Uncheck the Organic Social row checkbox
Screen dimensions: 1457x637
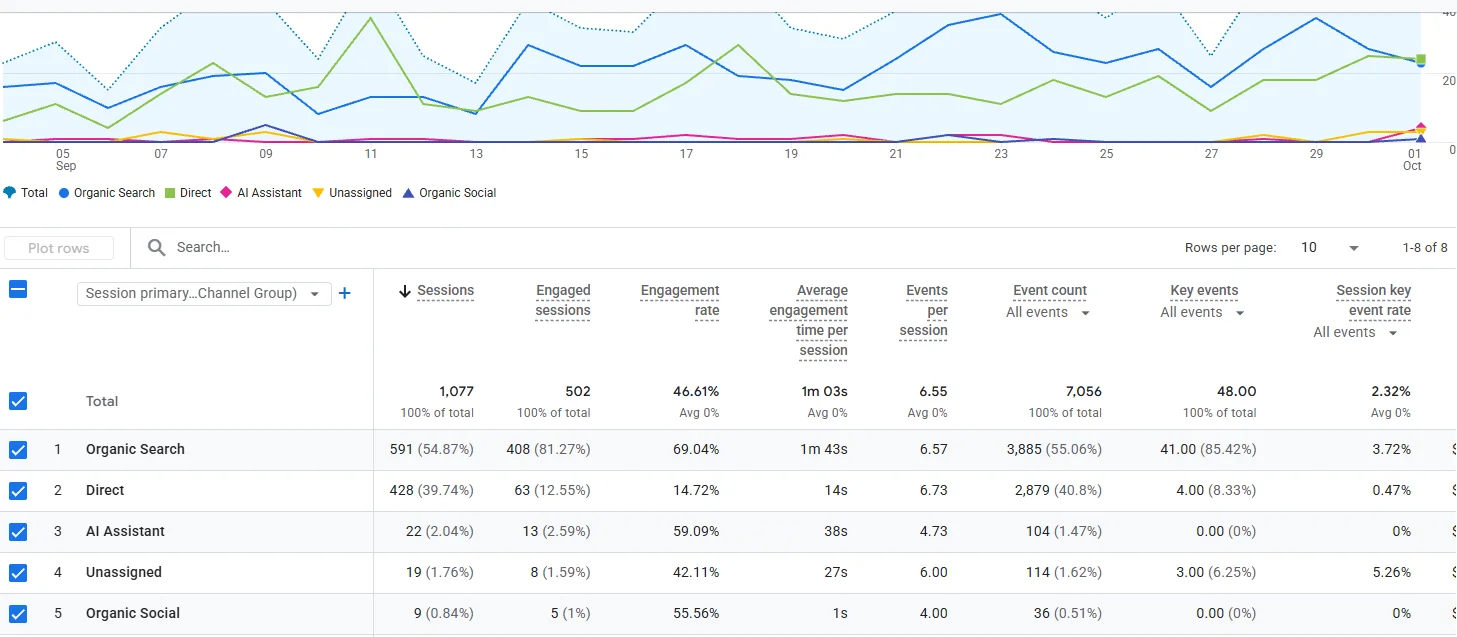coord(18,614)
